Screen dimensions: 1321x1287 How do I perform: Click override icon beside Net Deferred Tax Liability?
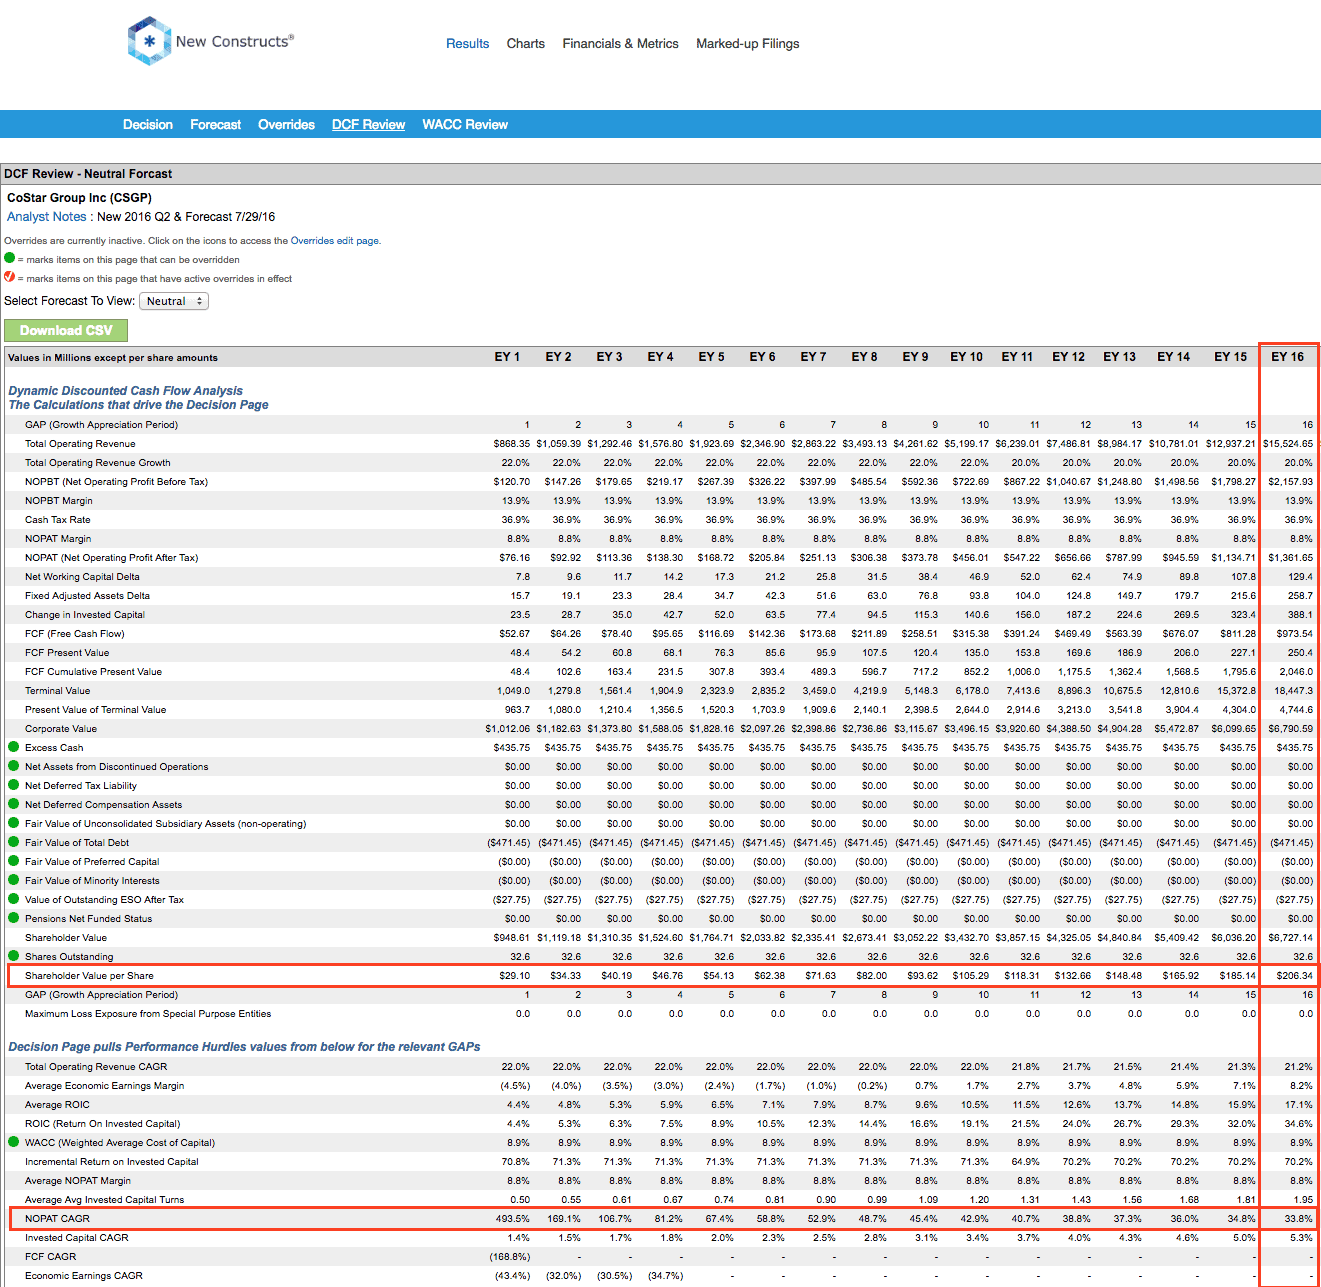[14, 785]
